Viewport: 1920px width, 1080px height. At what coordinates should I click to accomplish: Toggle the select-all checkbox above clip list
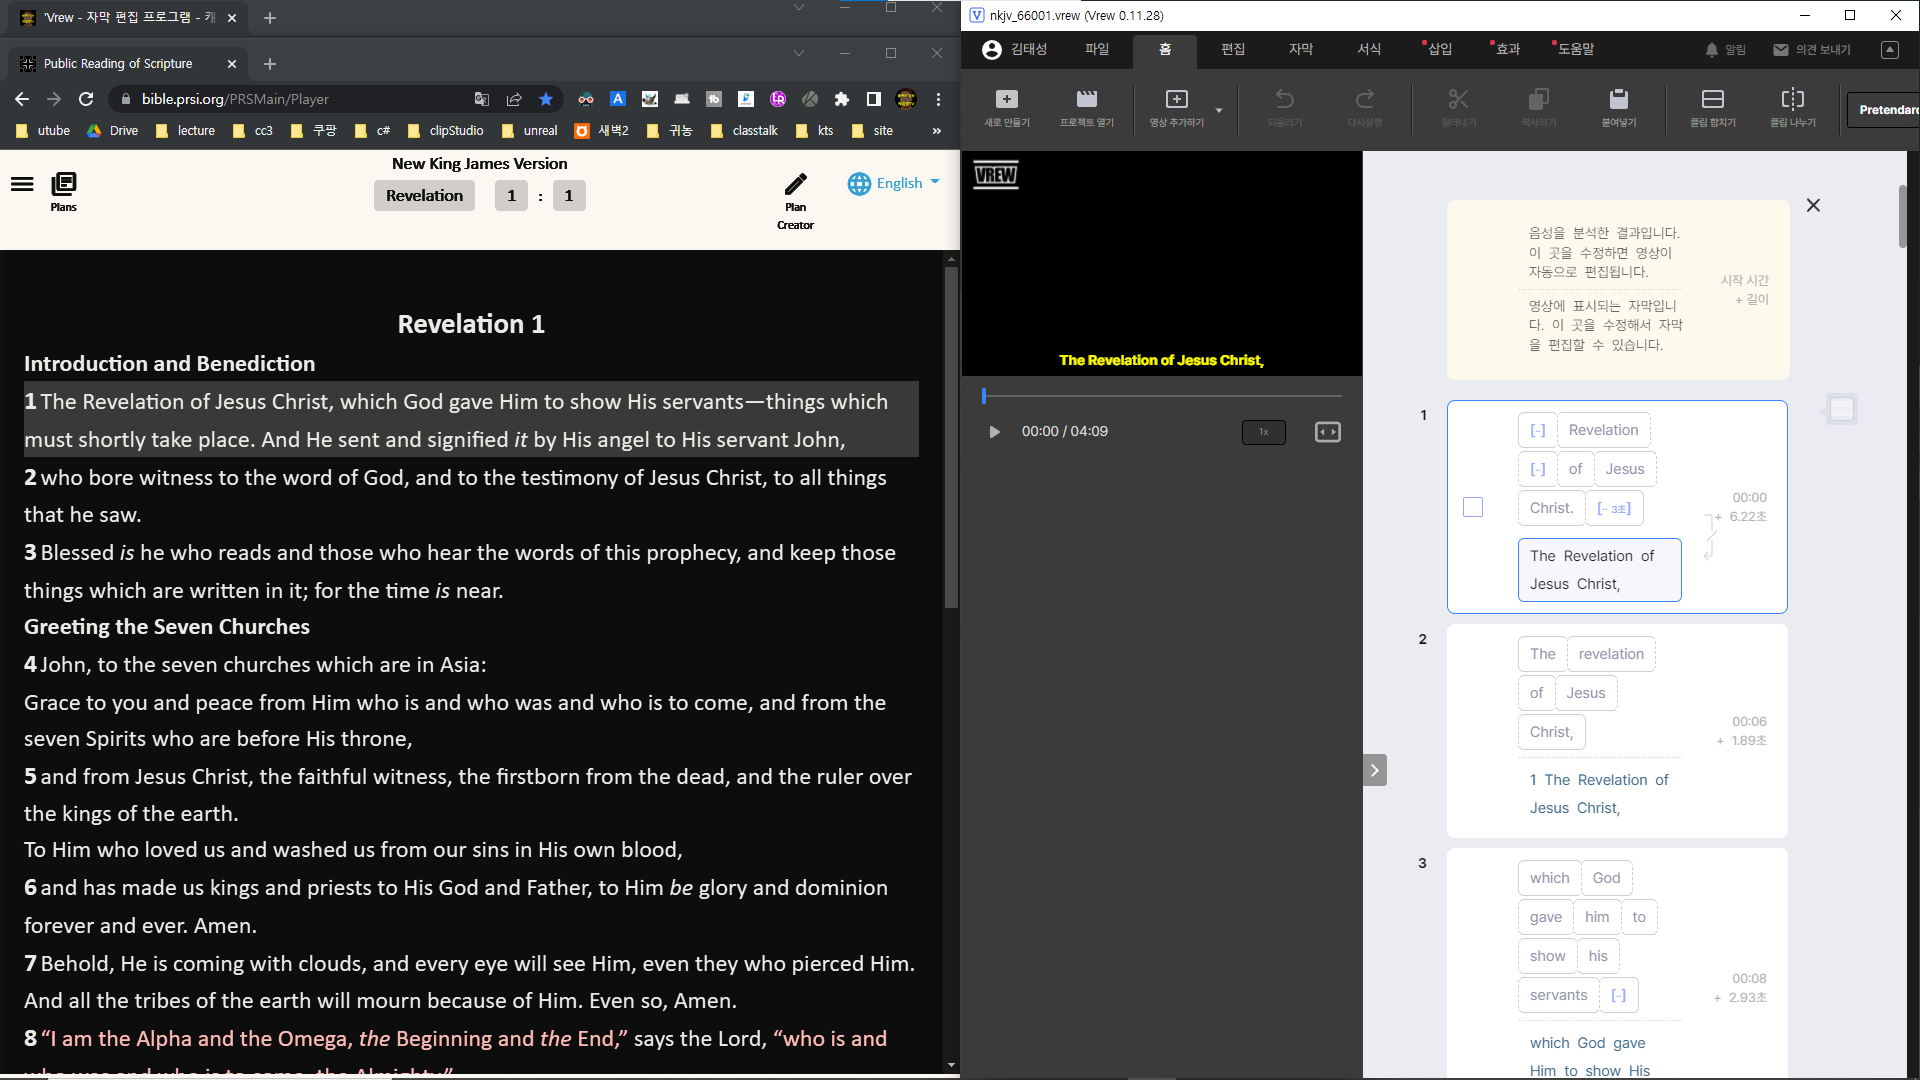point(1841,408)
